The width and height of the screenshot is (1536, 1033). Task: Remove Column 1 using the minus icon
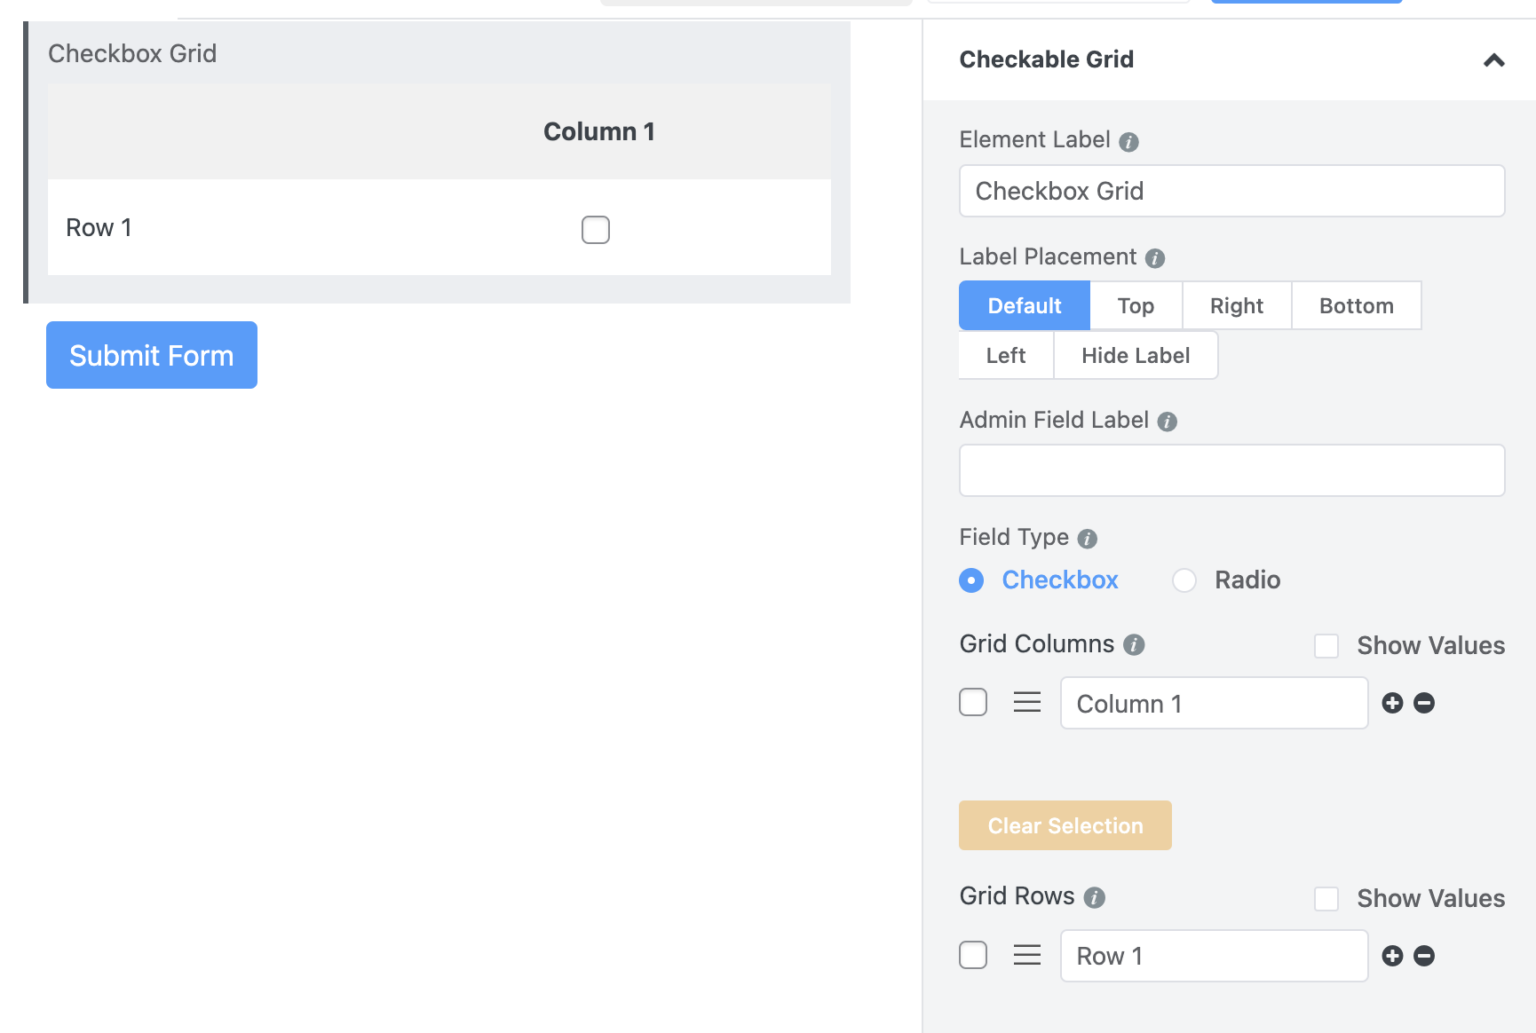pyautogui.click(x=1424, y=703)
